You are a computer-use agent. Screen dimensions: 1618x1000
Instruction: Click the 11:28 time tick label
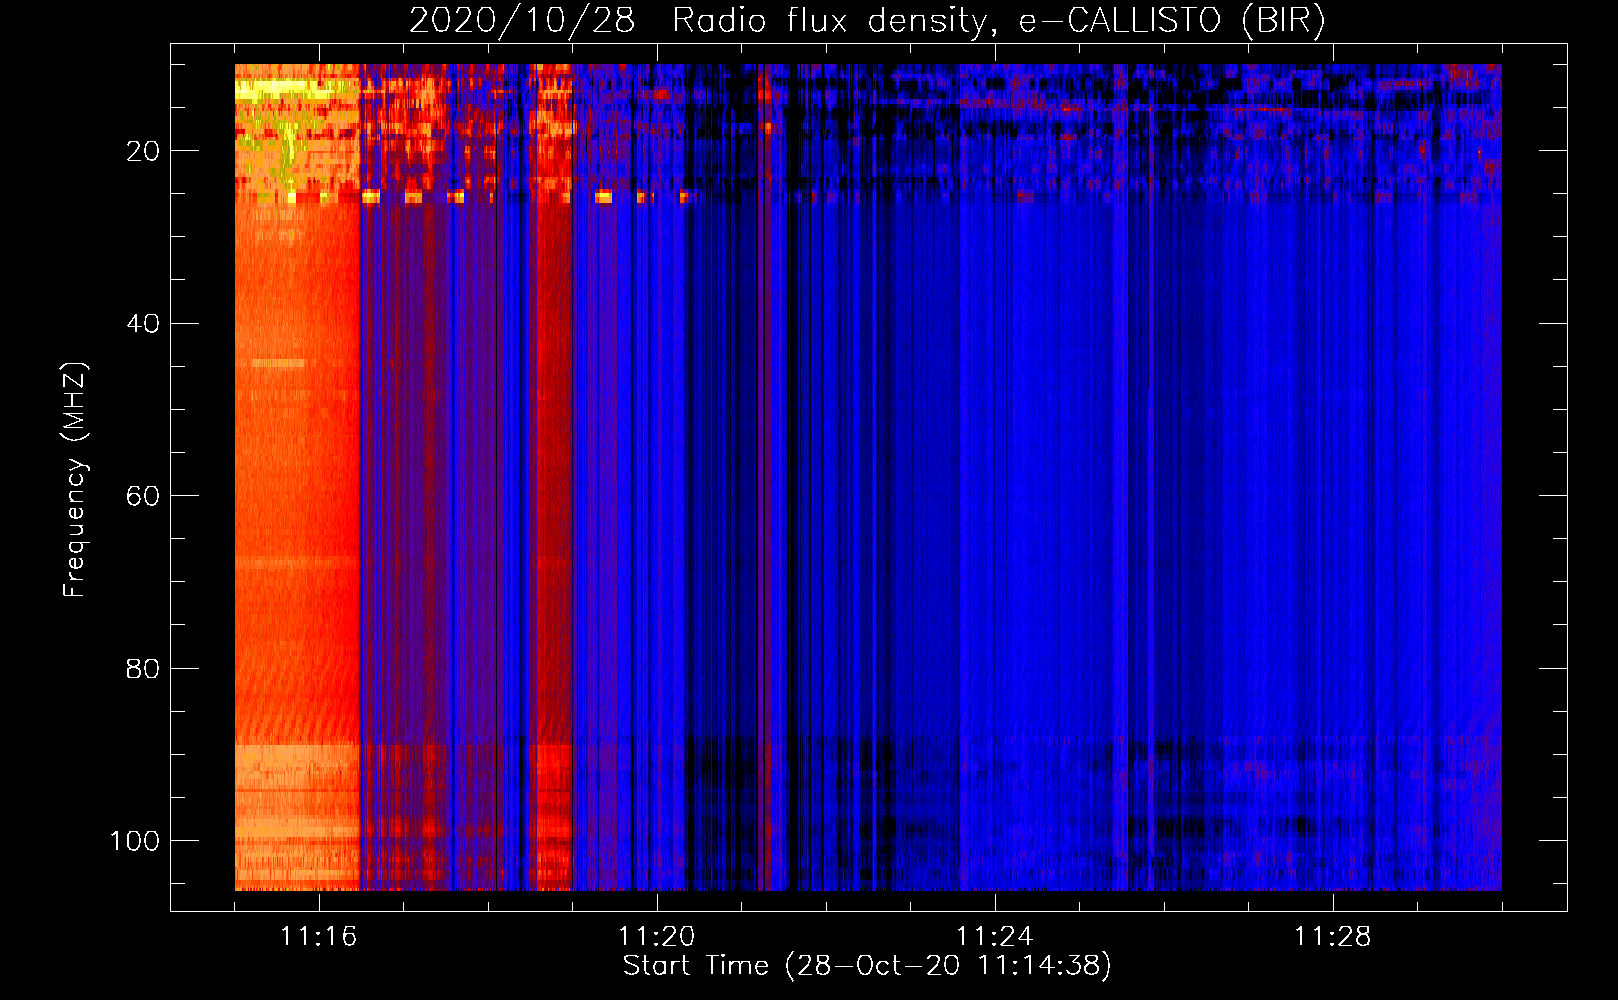(1332, 936)
